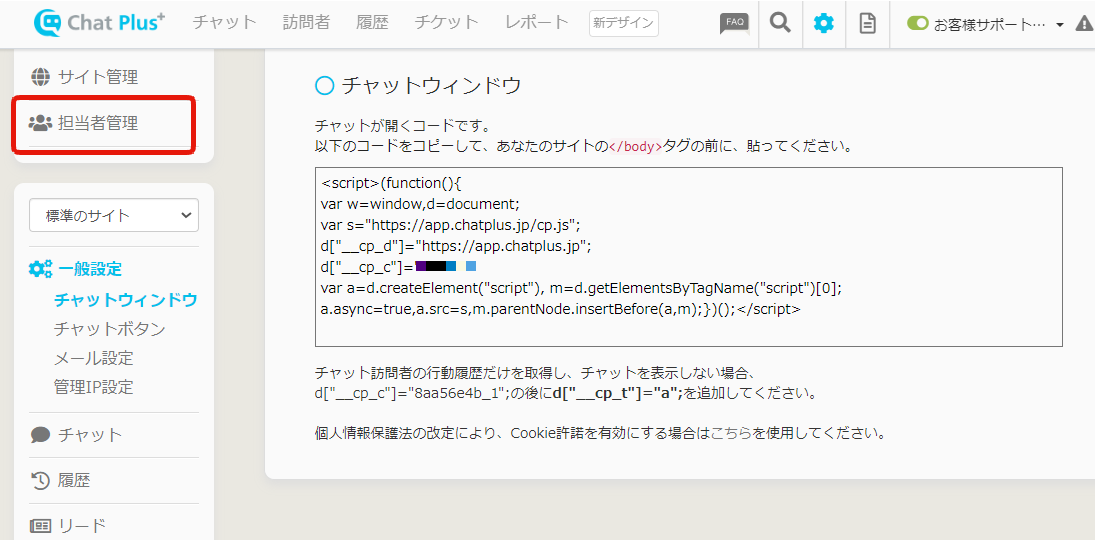Open the お客様サポート account dropdown arrow

click(1059, 25)
